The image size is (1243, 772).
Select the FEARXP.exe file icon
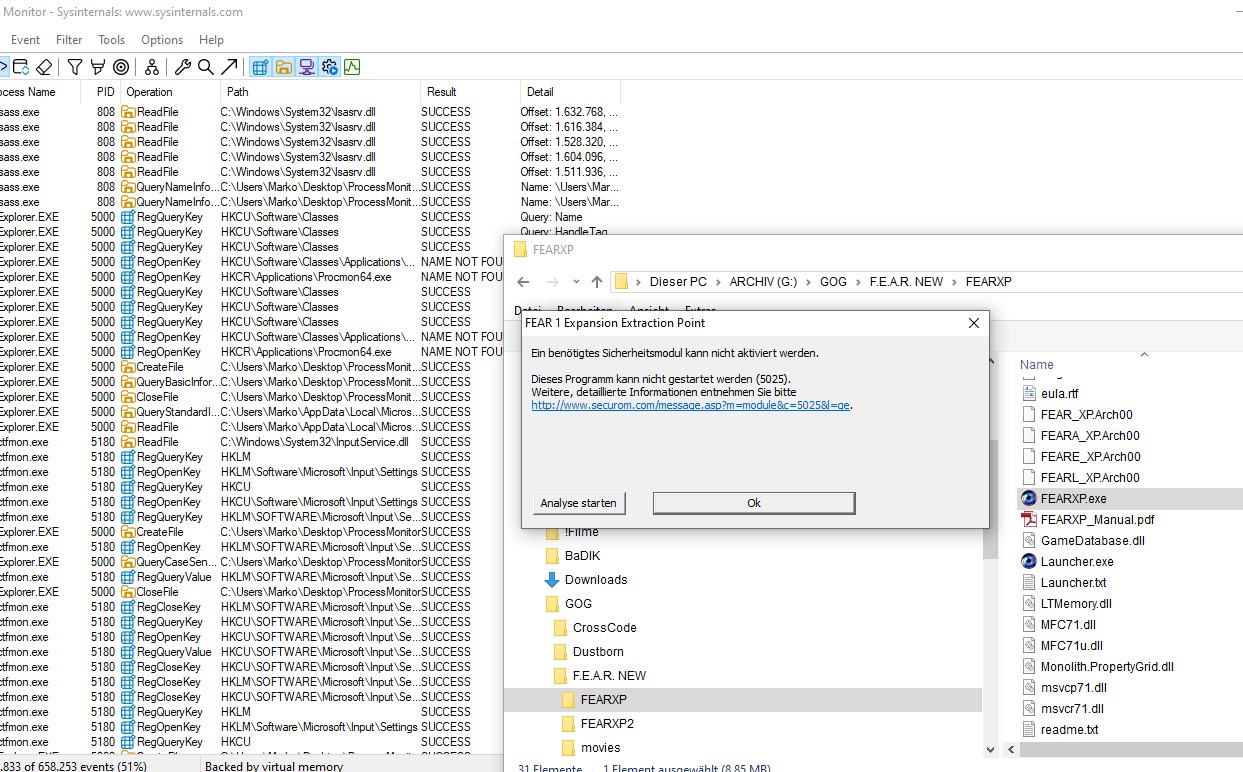pos(1028,498)
